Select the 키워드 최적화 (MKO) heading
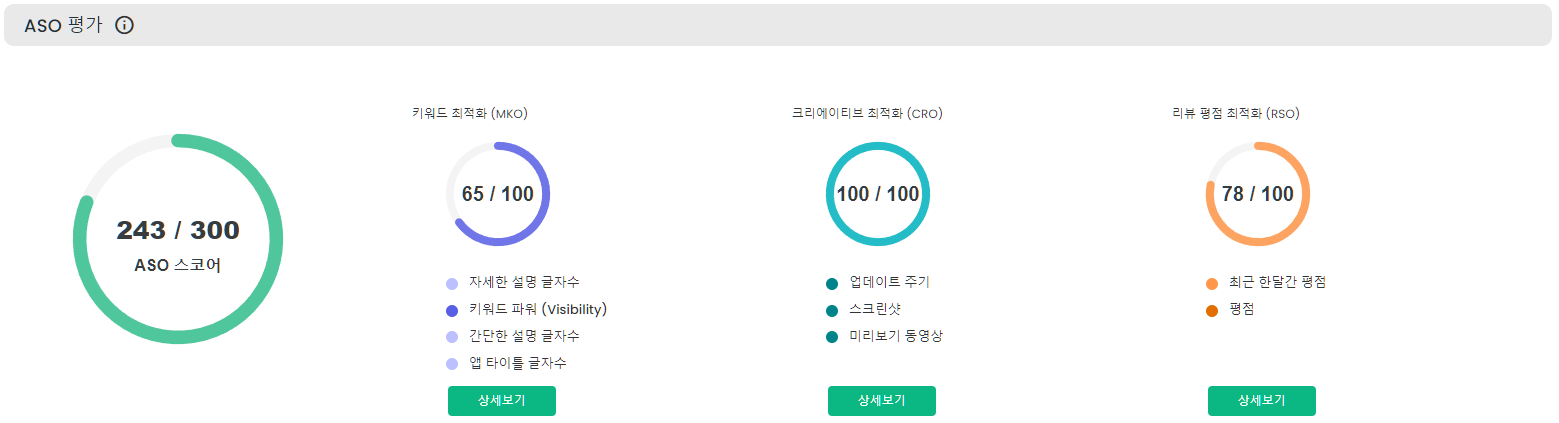This screenshot has width=1559, height=423. (470, 114)
